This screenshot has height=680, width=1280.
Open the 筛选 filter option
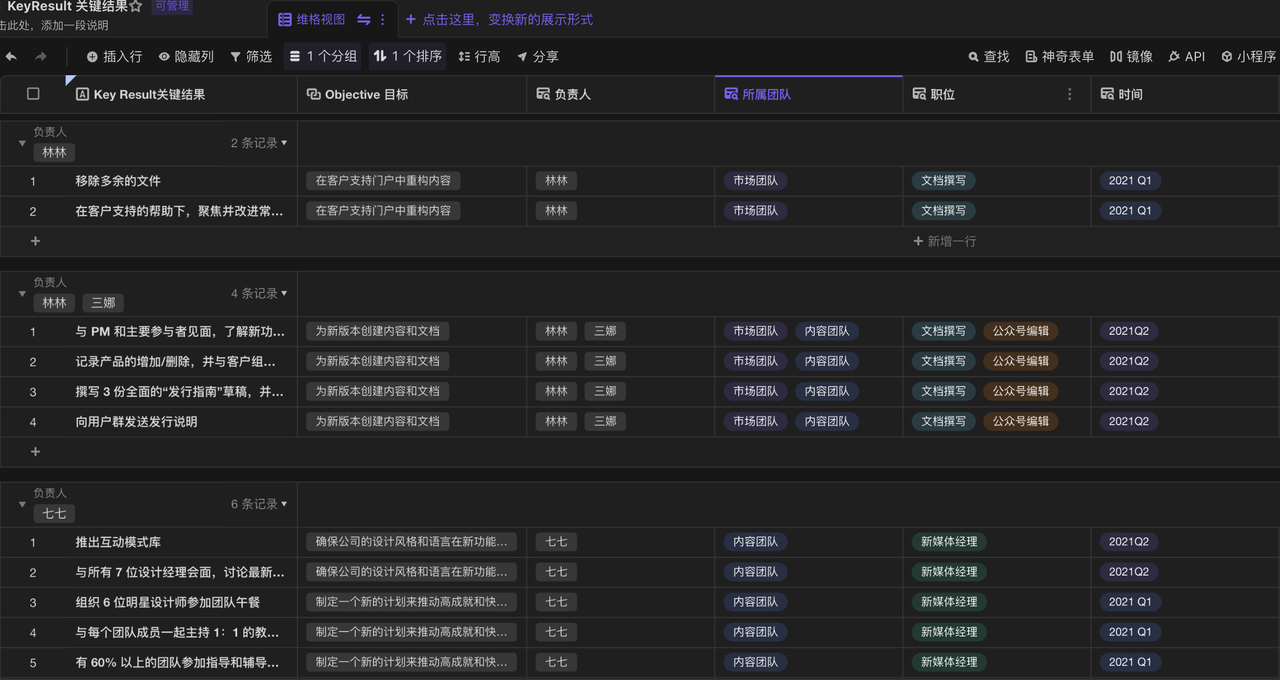coord(251,57)
